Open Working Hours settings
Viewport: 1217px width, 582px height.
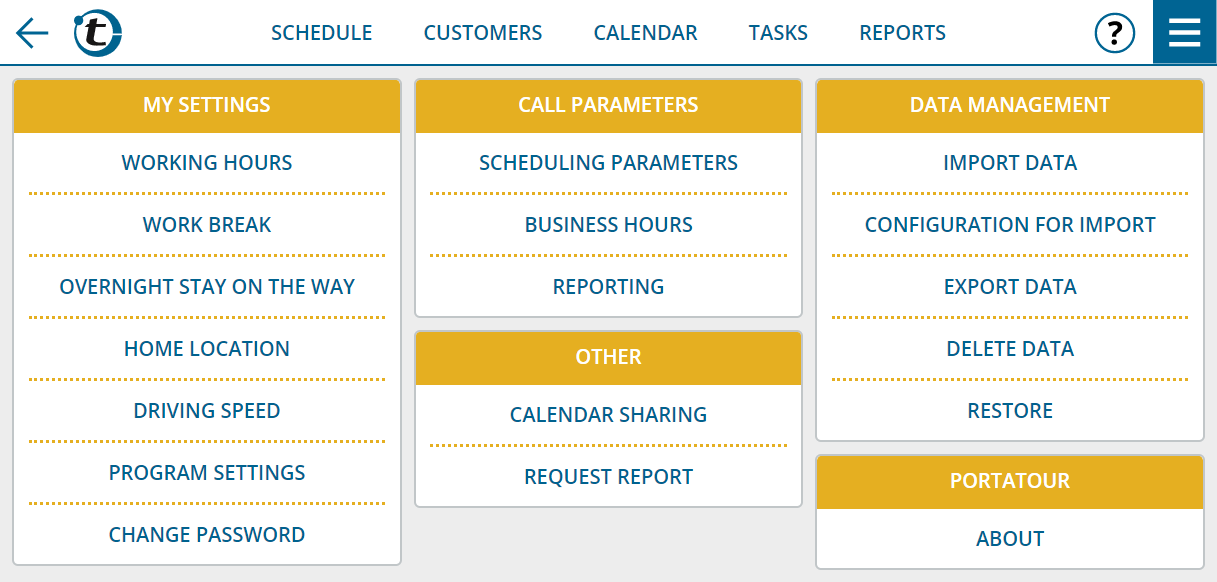(x=207, y=163)
